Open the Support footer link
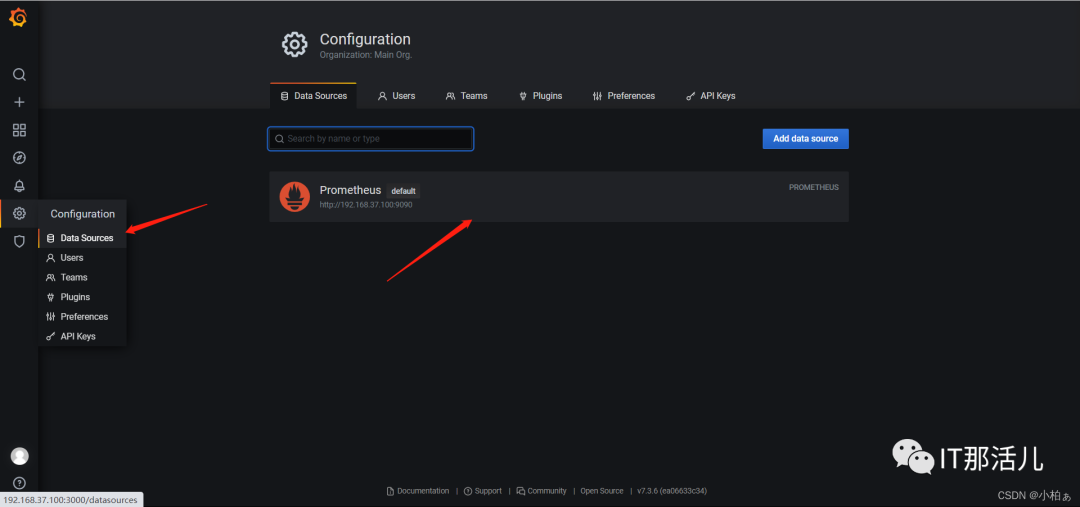Screen dimensions: 1080x507 (x=483, y=491)
